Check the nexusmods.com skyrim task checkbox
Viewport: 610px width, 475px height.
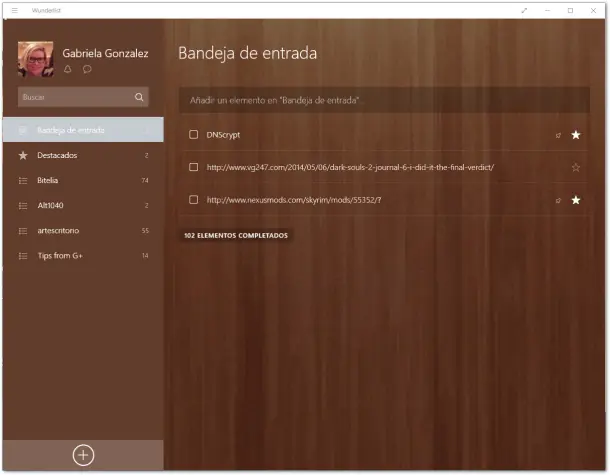coord(193,200)
